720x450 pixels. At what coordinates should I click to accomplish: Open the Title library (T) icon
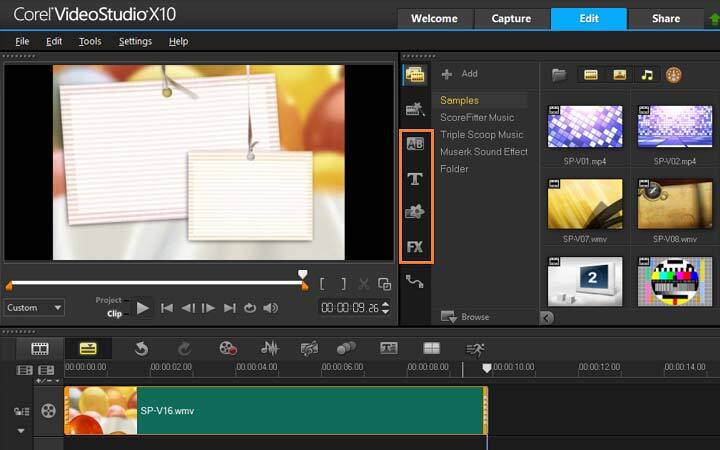tap(415, 178)
